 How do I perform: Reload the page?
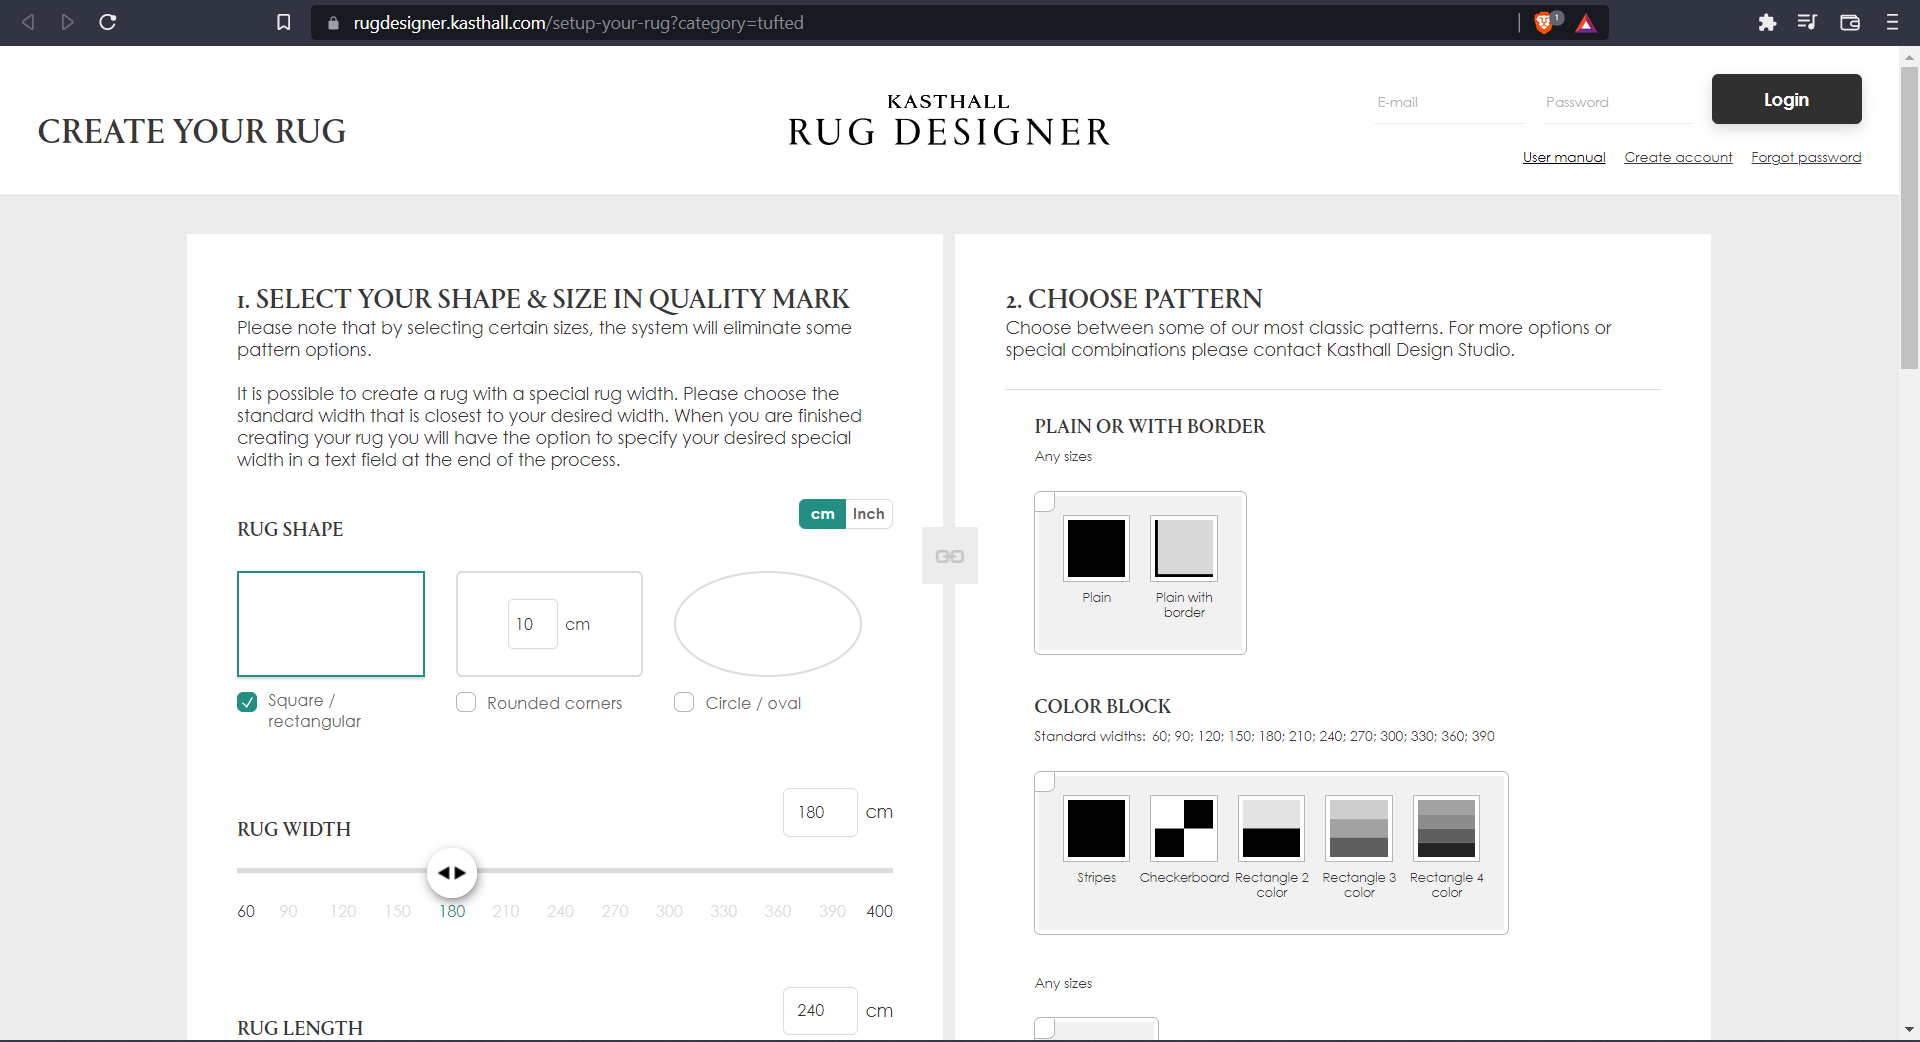point(108,22)
